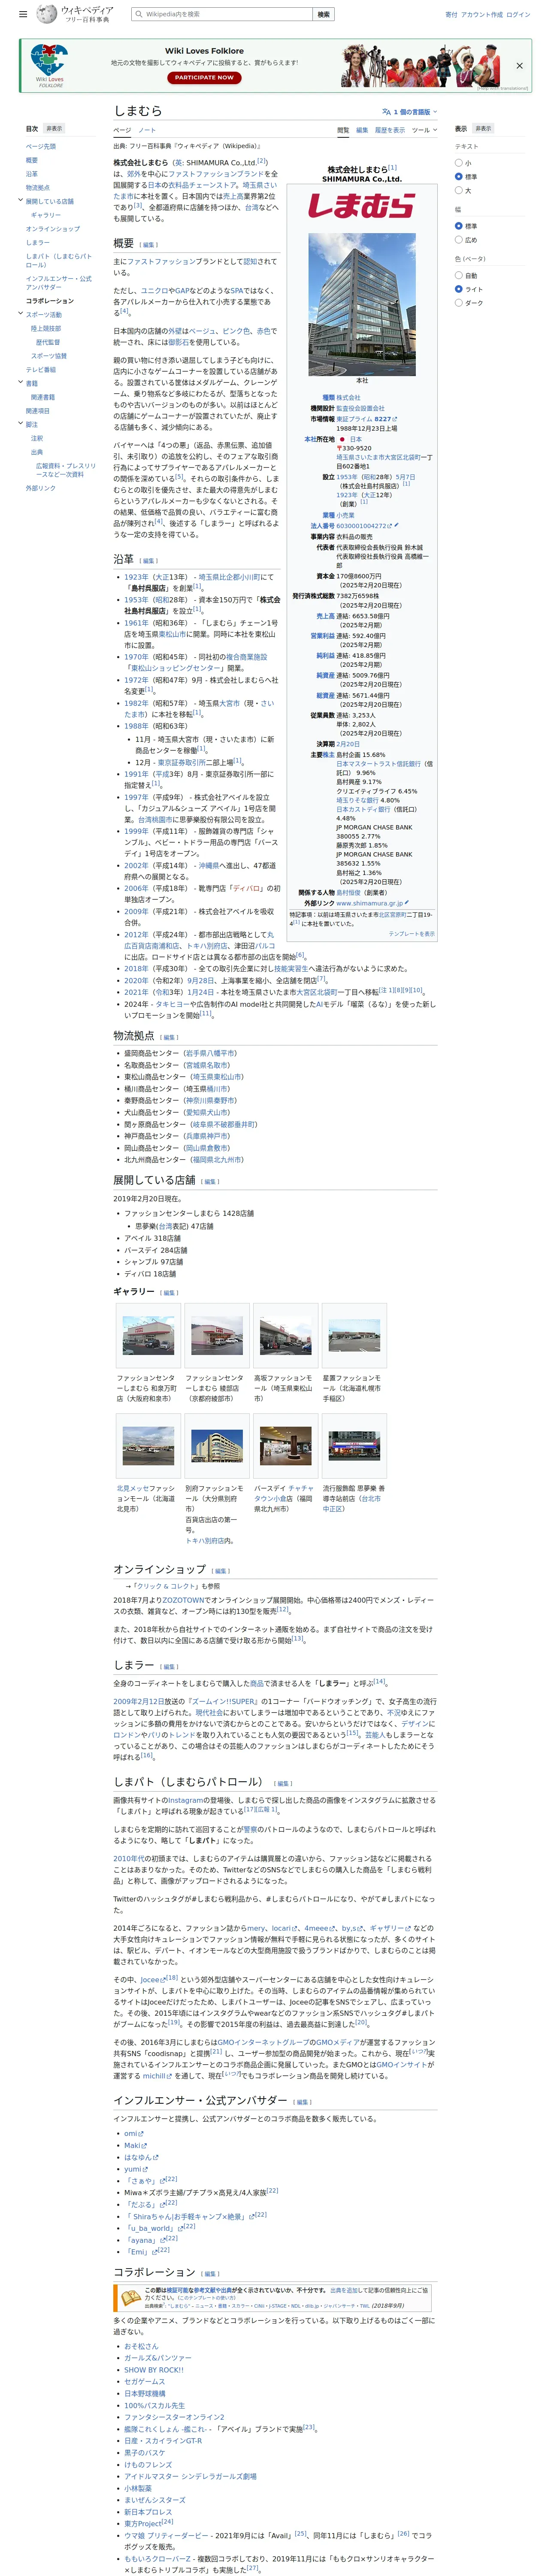Image resolution: width=551 pixels, height=2576 pixels.
Task: Collapse スポーツ活動 section in the contents
Action: 20,314
